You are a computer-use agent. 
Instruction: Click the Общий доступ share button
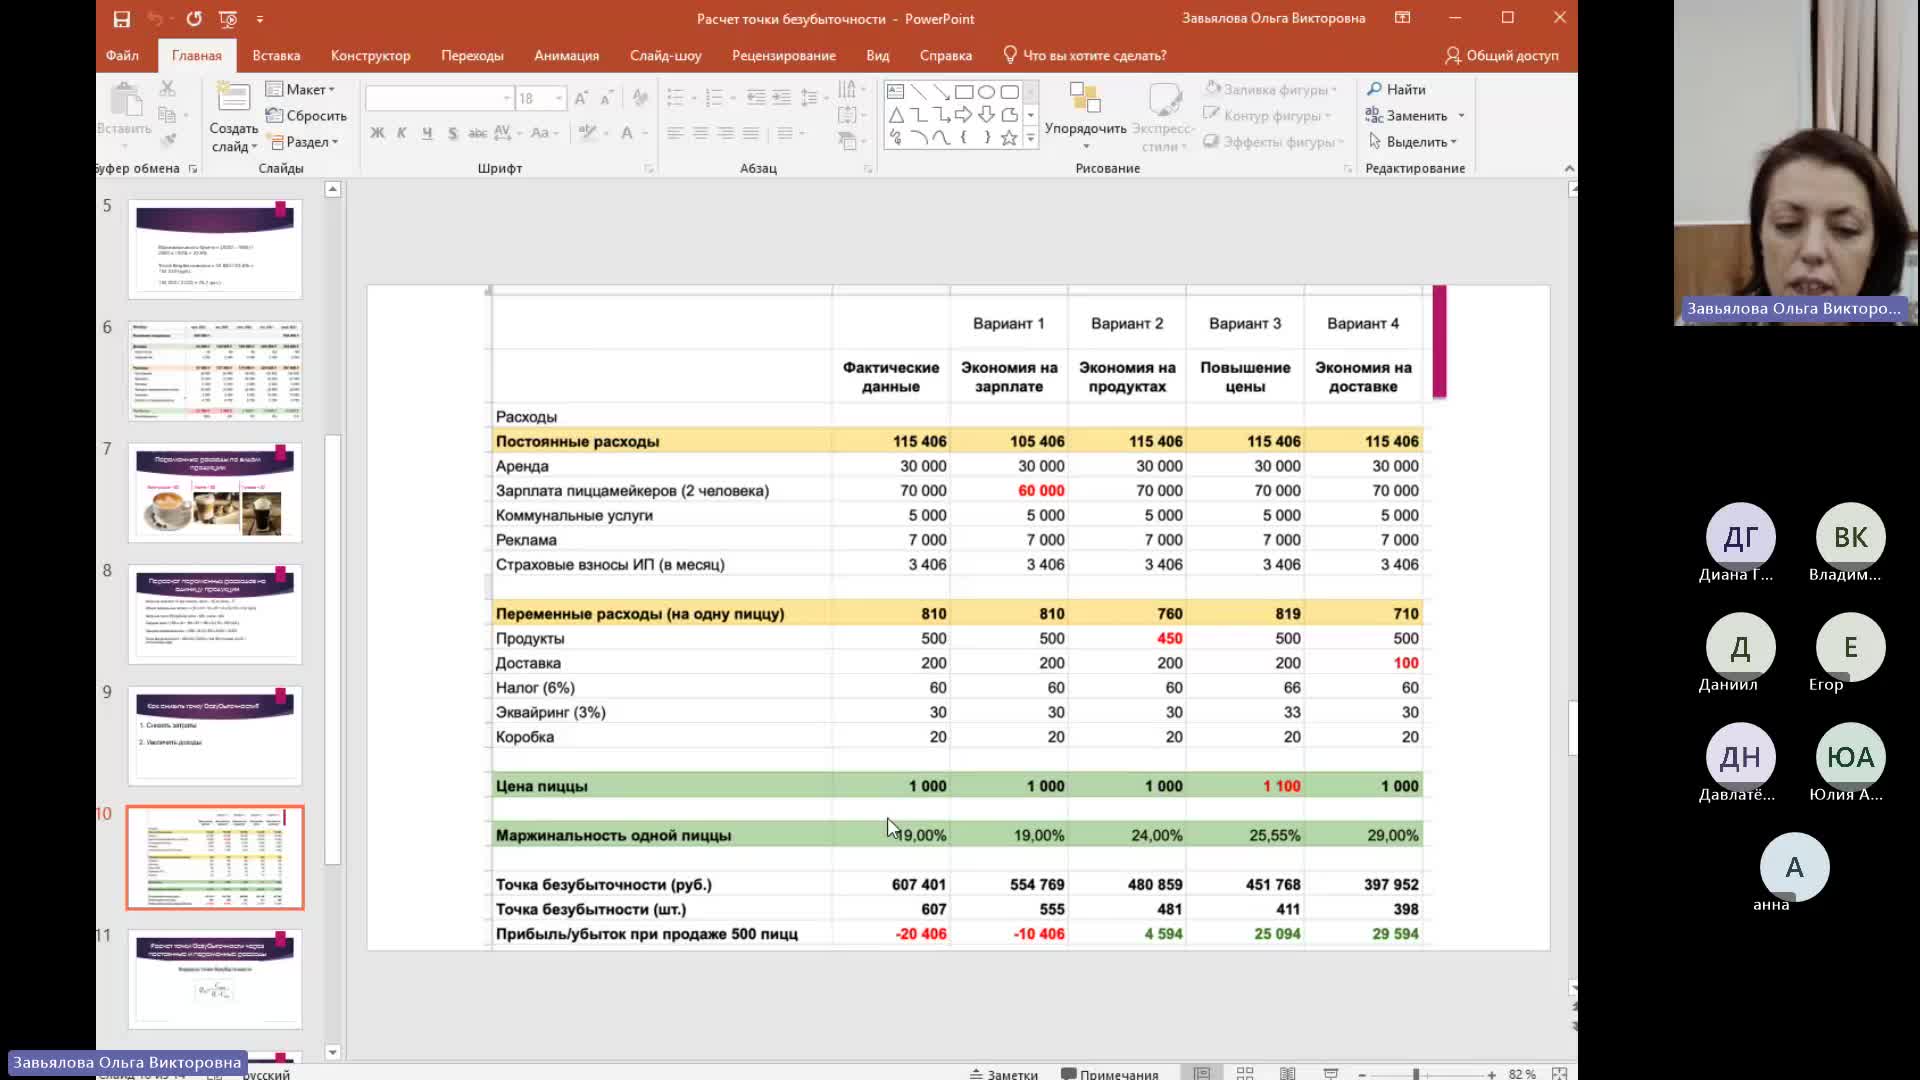pos(1501,55)
